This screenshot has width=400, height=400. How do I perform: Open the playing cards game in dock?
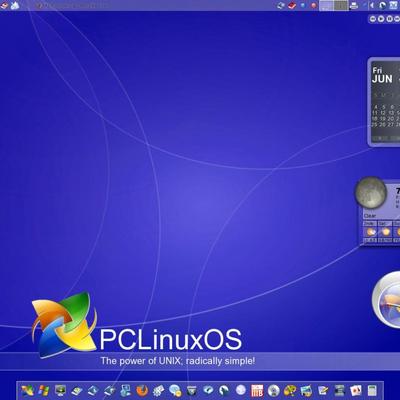click(x=356, y=390)
